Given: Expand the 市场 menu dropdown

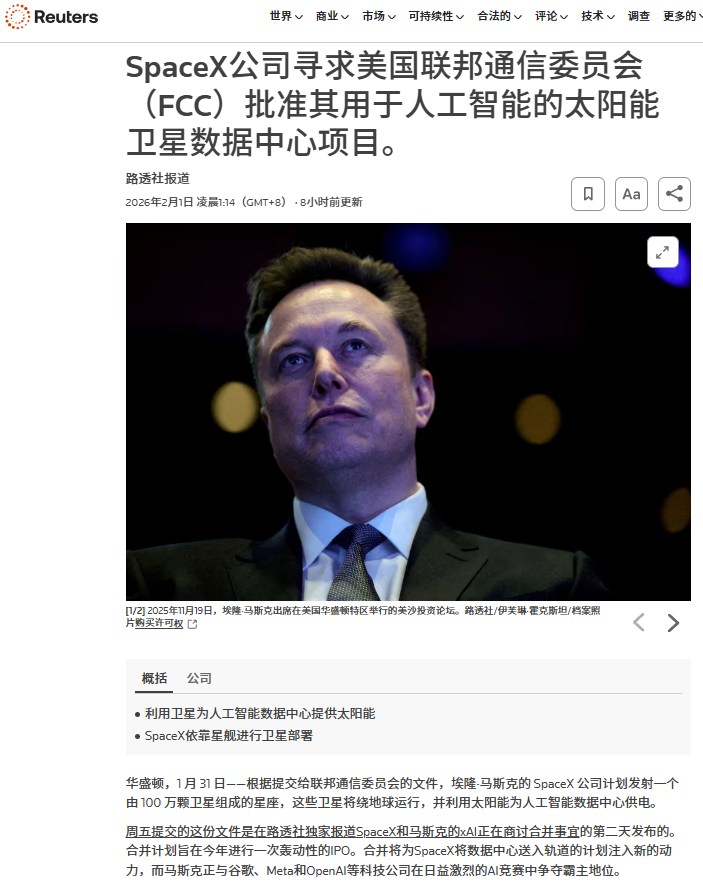Looking at the screenshot, I should [x=379, y=16].
